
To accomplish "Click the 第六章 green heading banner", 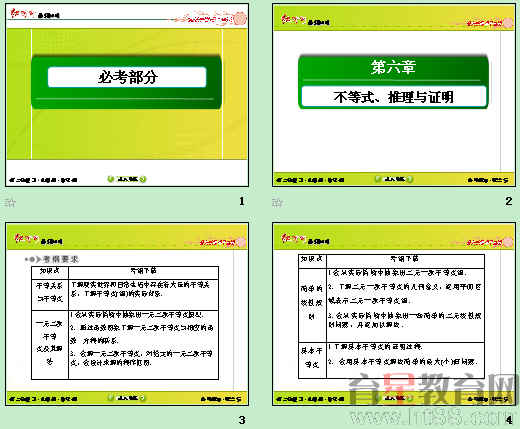I will (394, 68).
